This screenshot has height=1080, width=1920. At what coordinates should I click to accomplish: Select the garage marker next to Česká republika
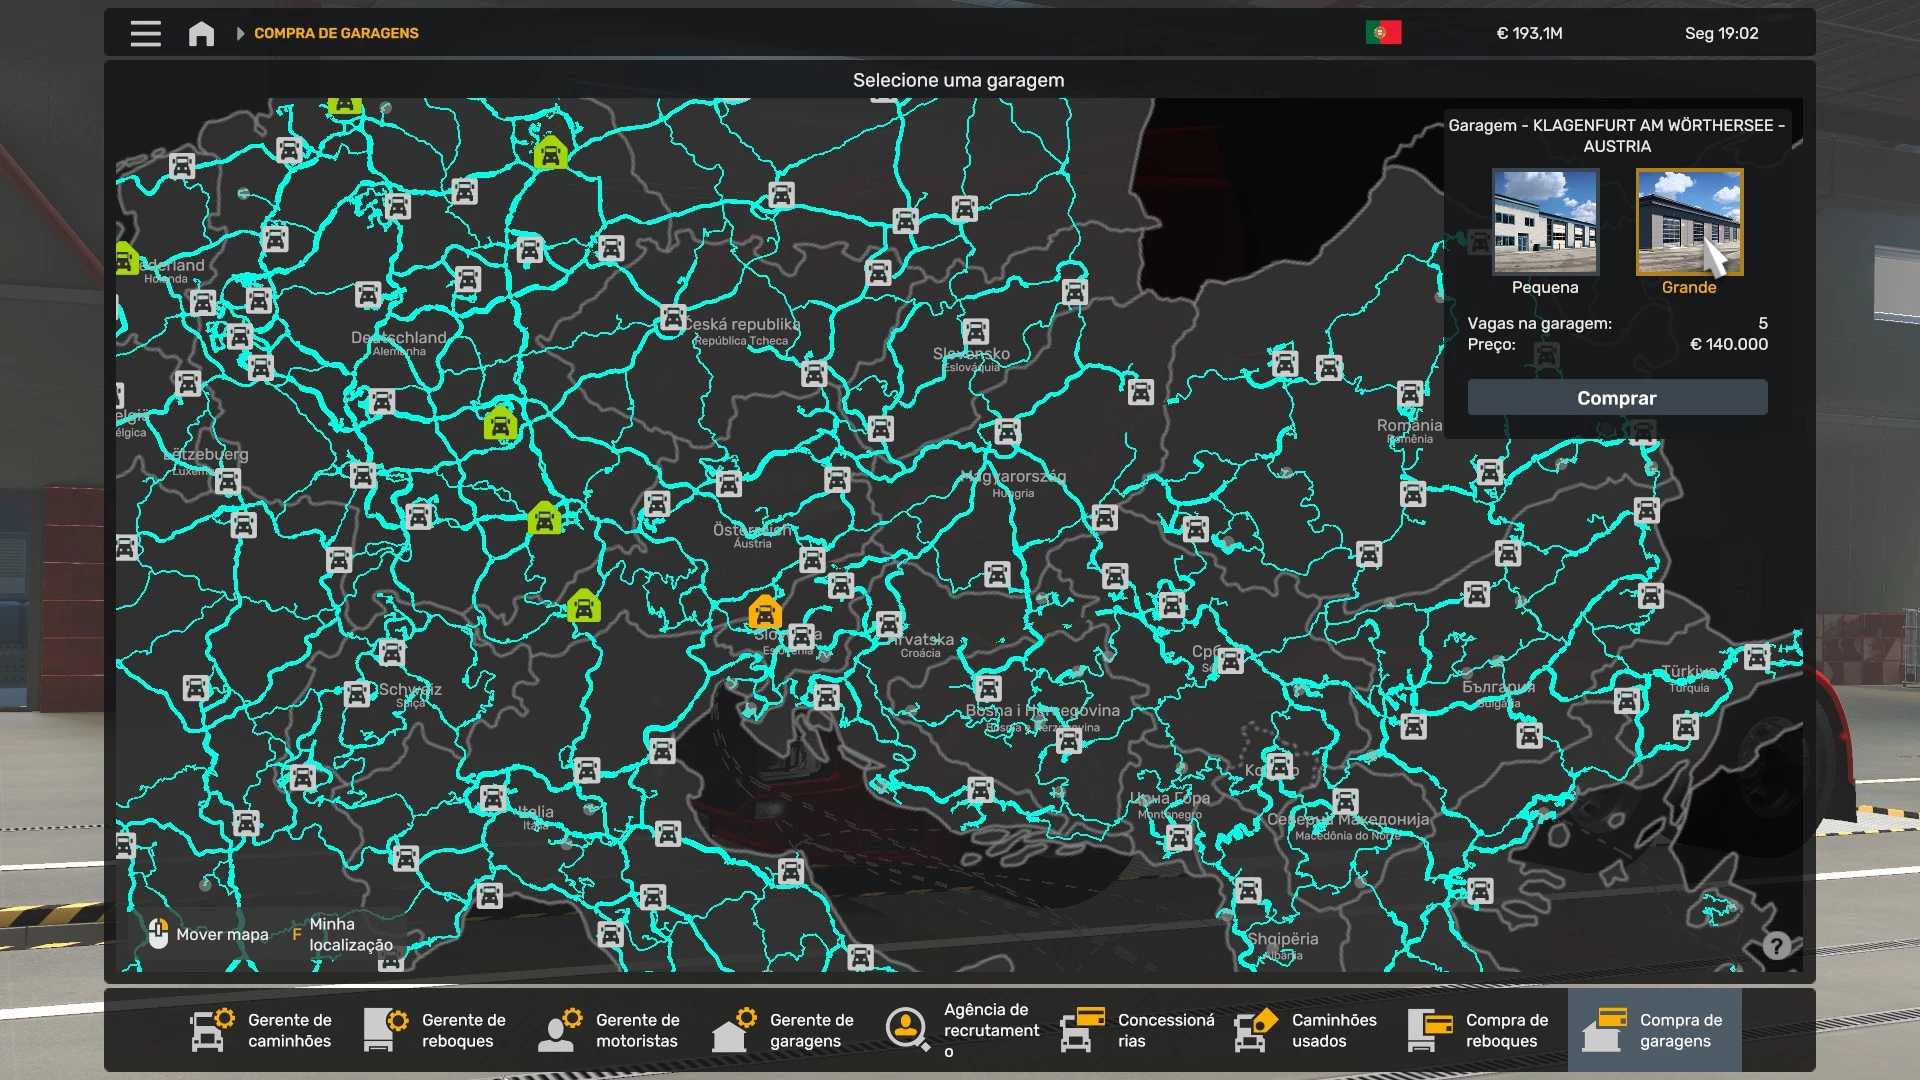pos(673,318)
